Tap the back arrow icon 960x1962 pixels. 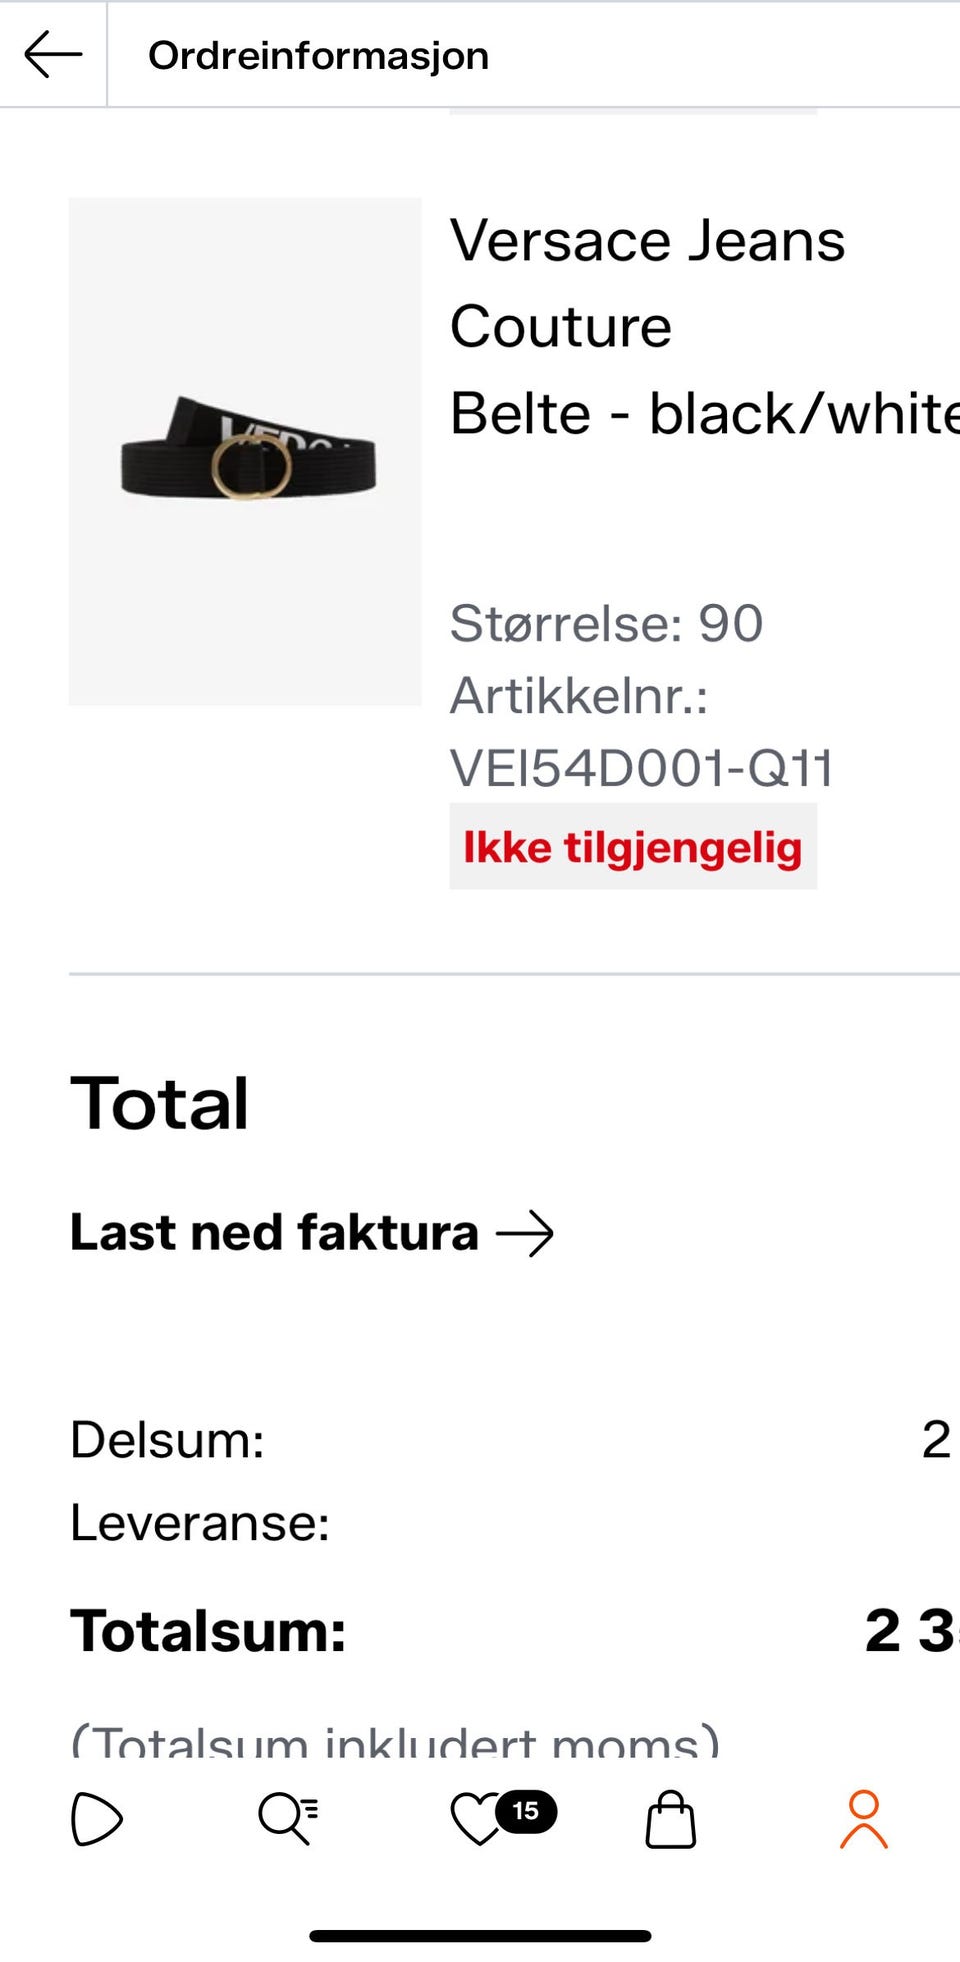point(53,54)
